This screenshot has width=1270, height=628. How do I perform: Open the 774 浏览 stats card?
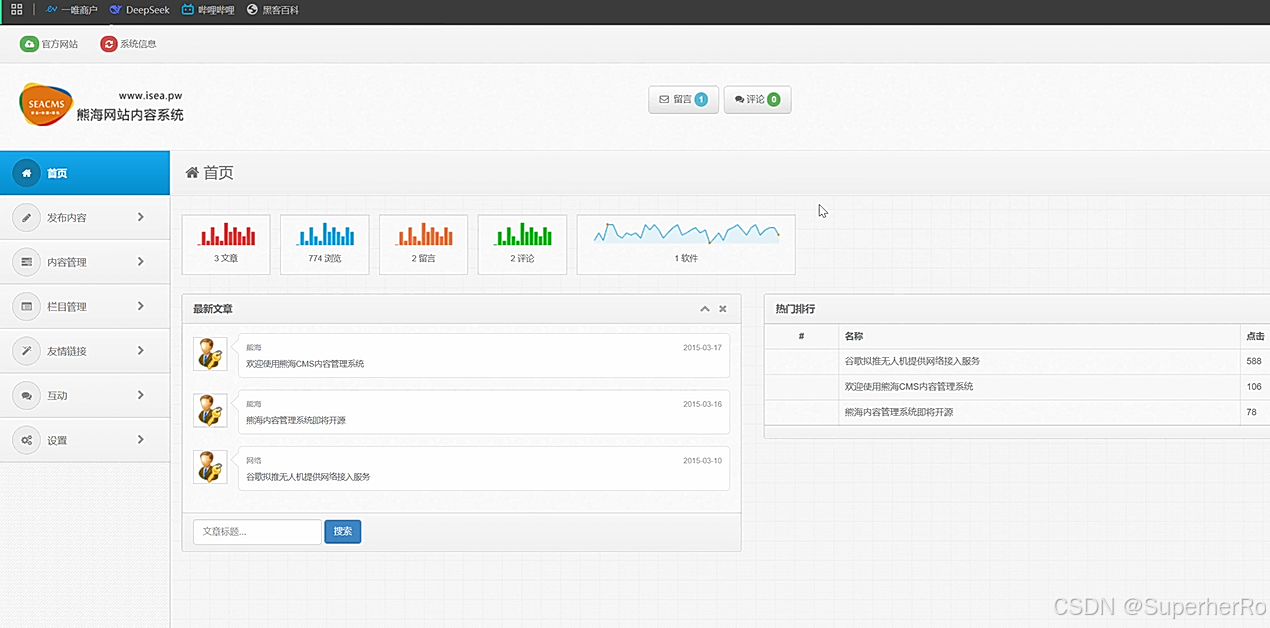click(x=325, y=244)
